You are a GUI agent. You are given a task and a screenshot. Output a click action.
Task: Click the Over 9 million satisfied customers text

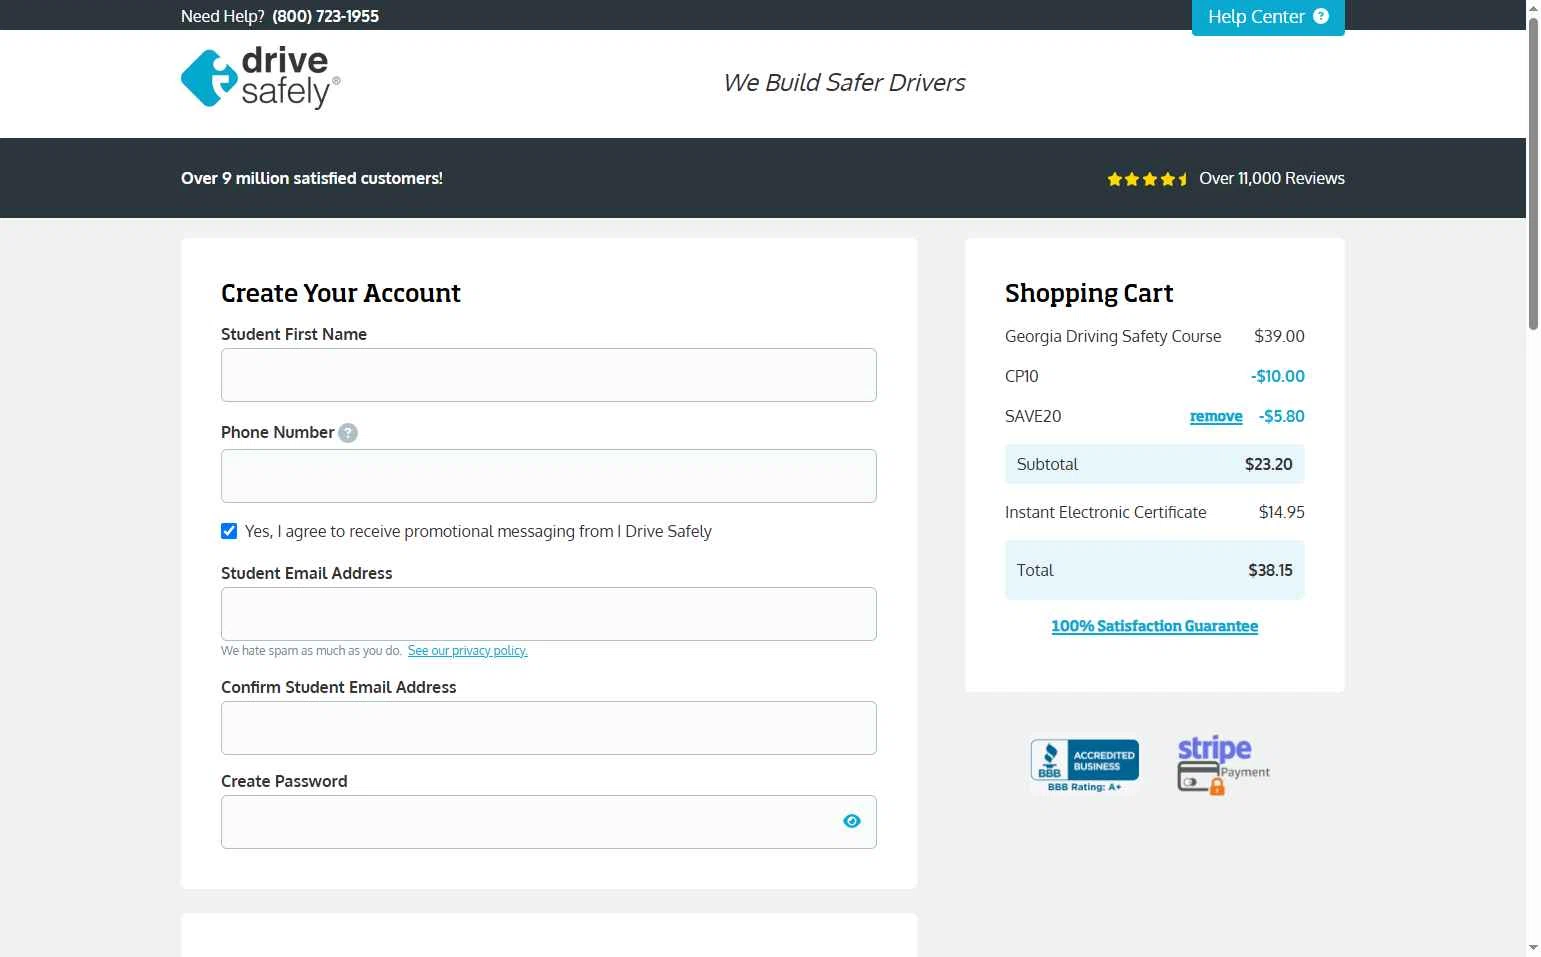click(x=312, y=178)
